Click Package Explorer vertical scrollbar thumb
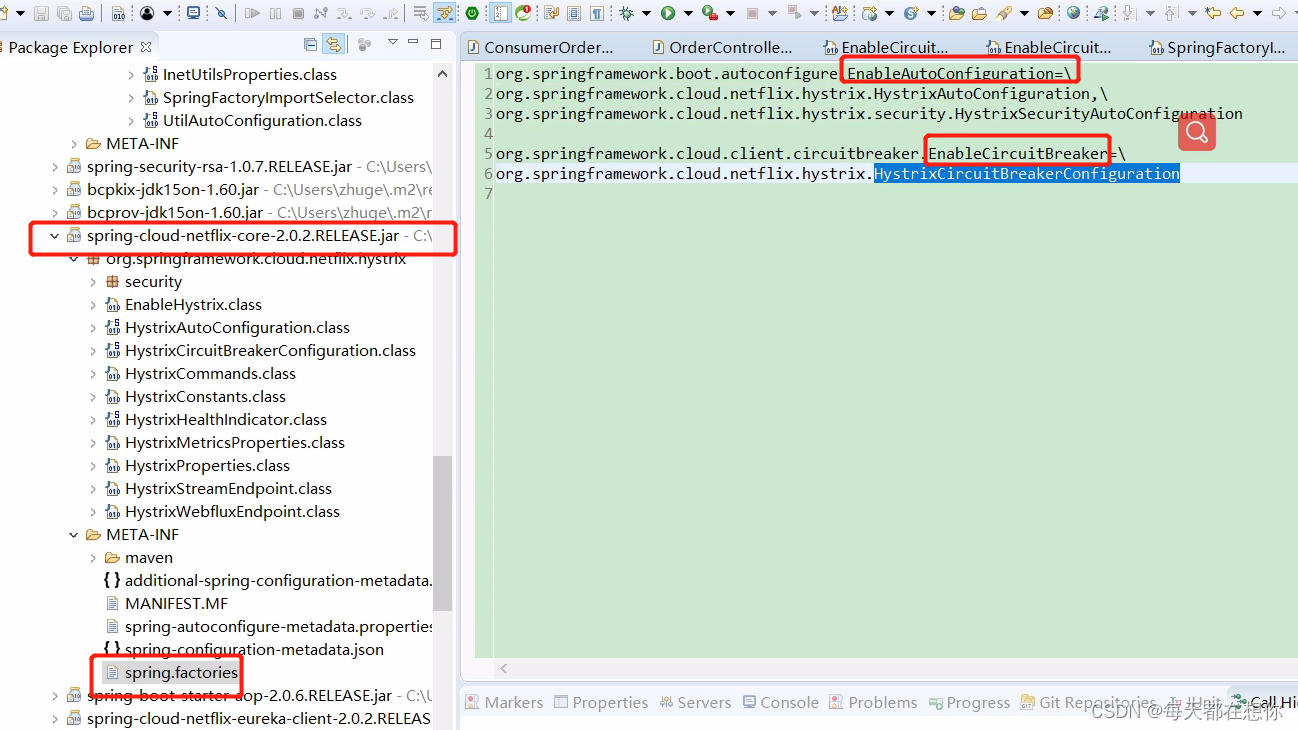The height and width of the screenshot is (730, 1298). point(442,532)
